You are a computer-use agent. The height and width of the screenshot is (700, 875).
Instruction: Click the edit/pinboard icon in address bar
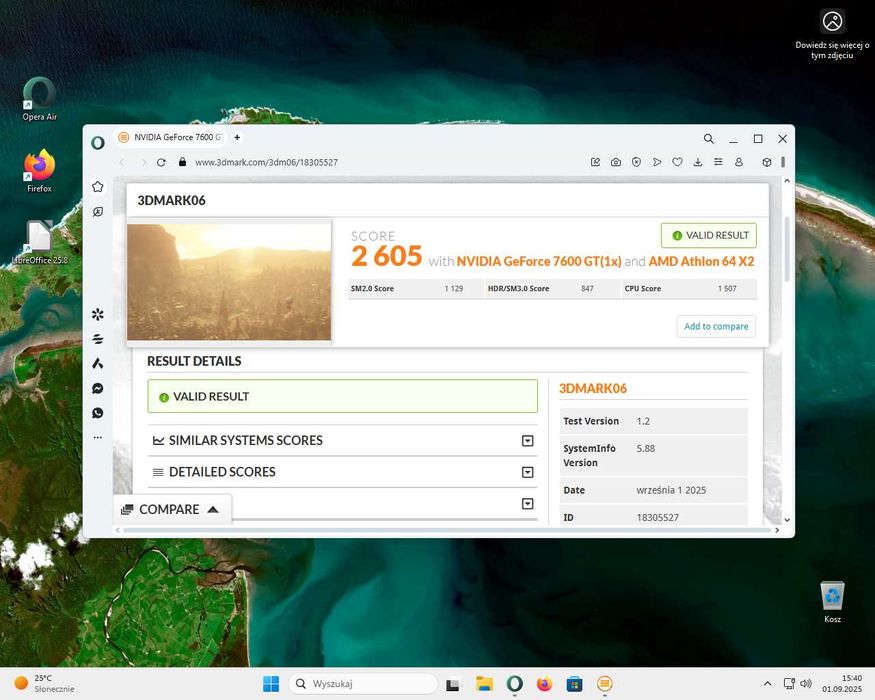point(595,162)
